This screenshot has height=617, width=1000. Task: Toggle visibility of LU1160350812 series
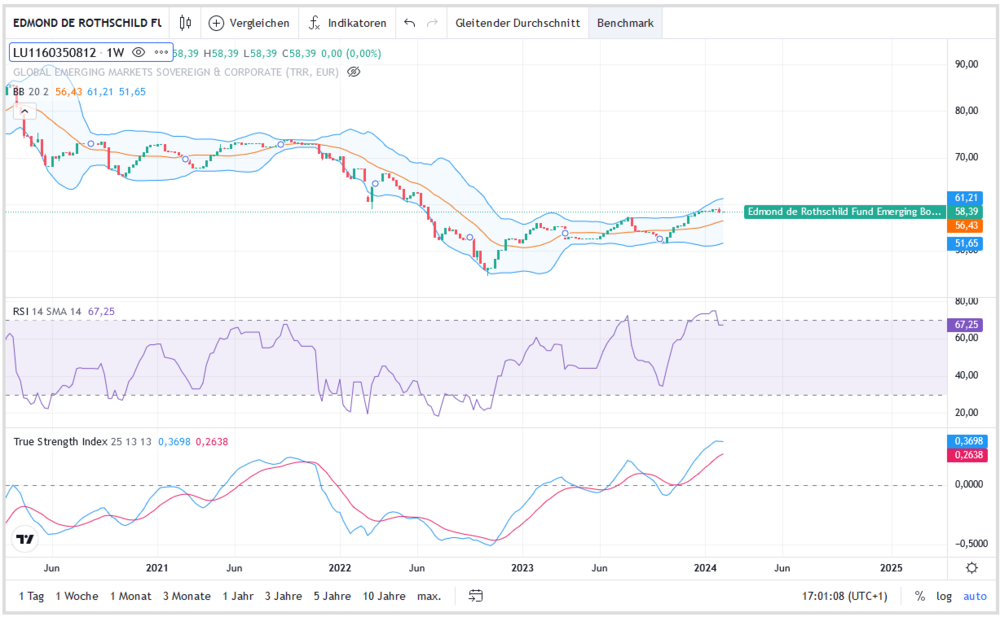click(139, 53)
